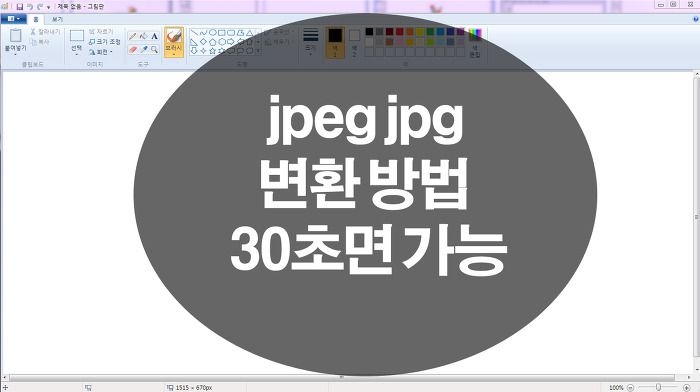Select the Curve shape
The width and height of the screenshot is (700, 392).
[x=204, y=33]
